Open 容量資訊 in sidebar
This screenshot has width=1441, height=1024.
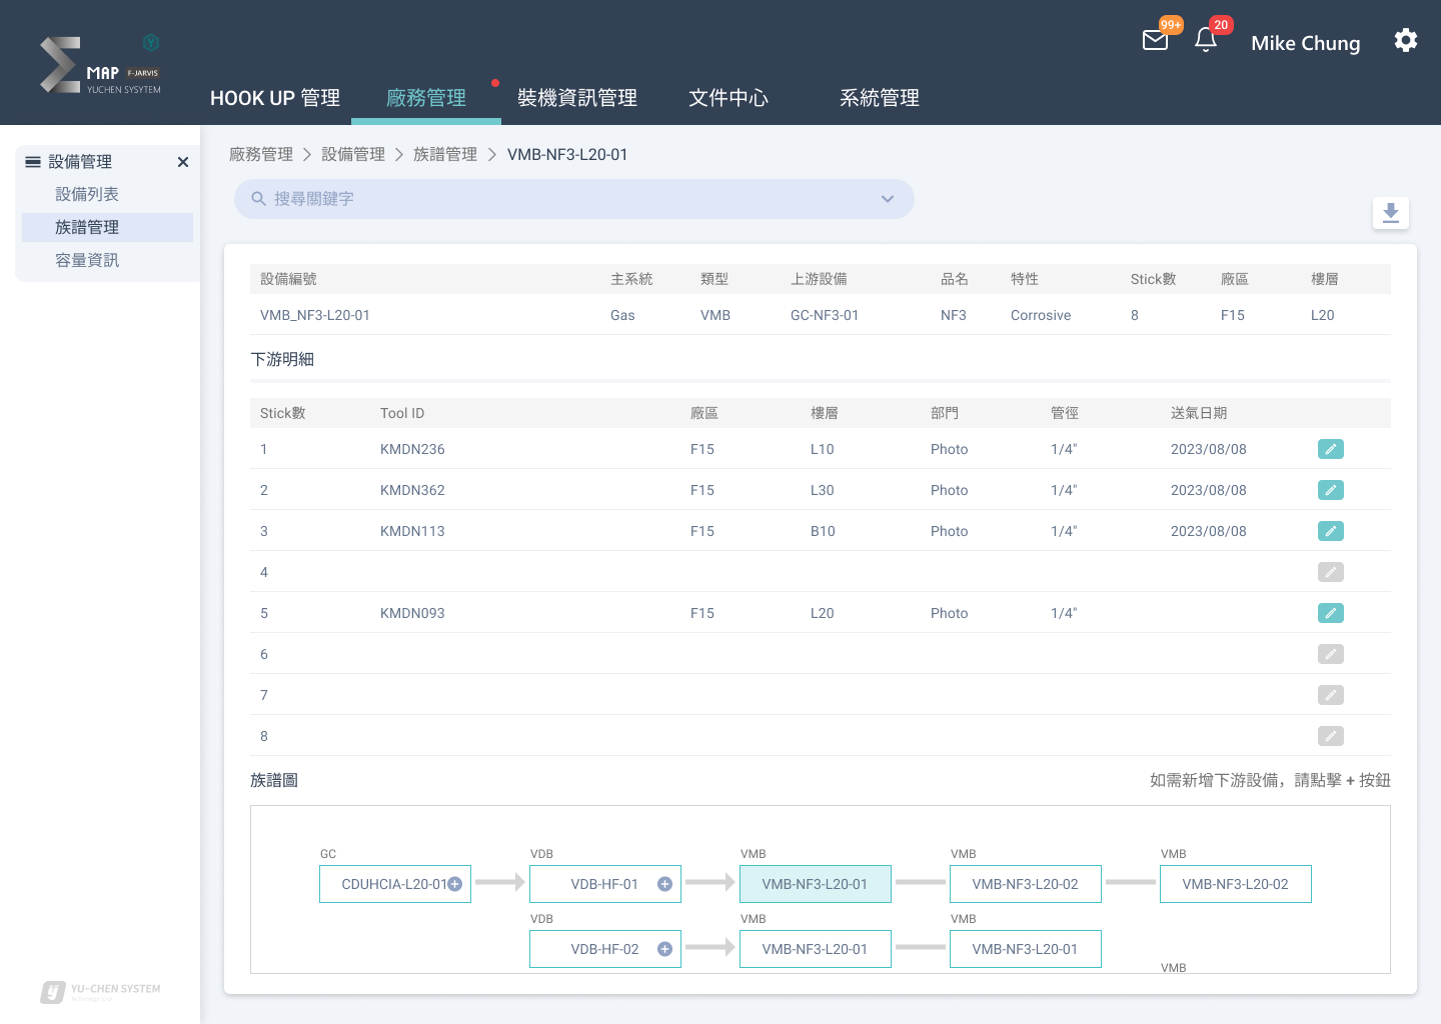87,260
